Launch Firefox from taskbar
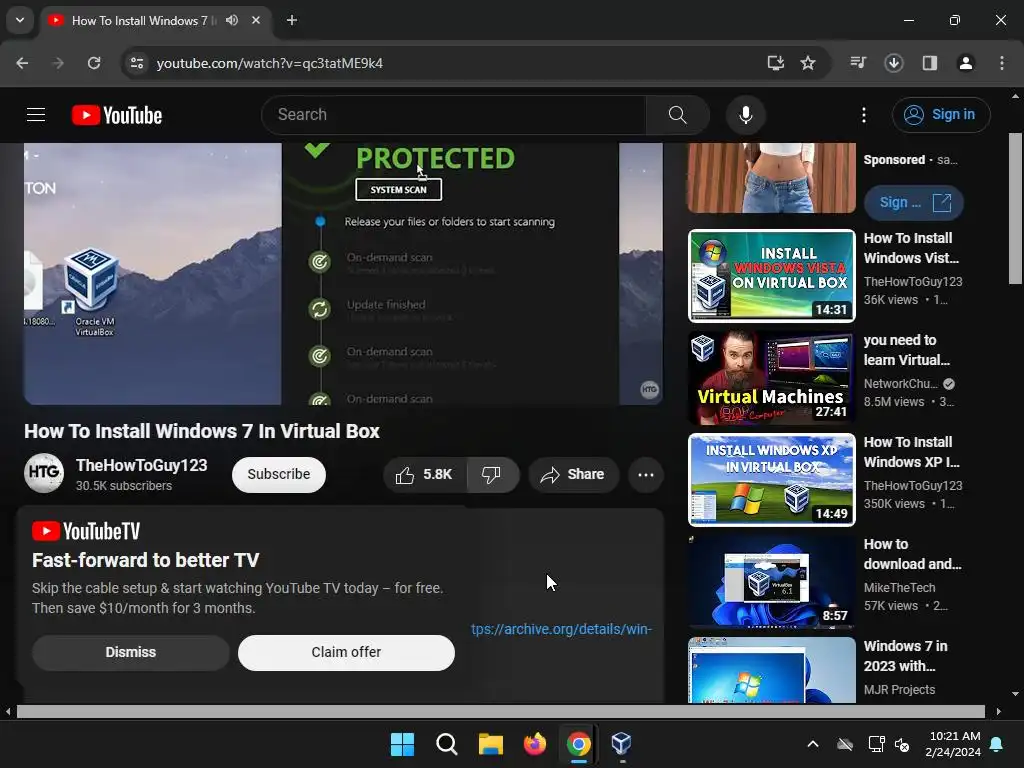The width and height of the screenshot is (1024, 768). 535,744
